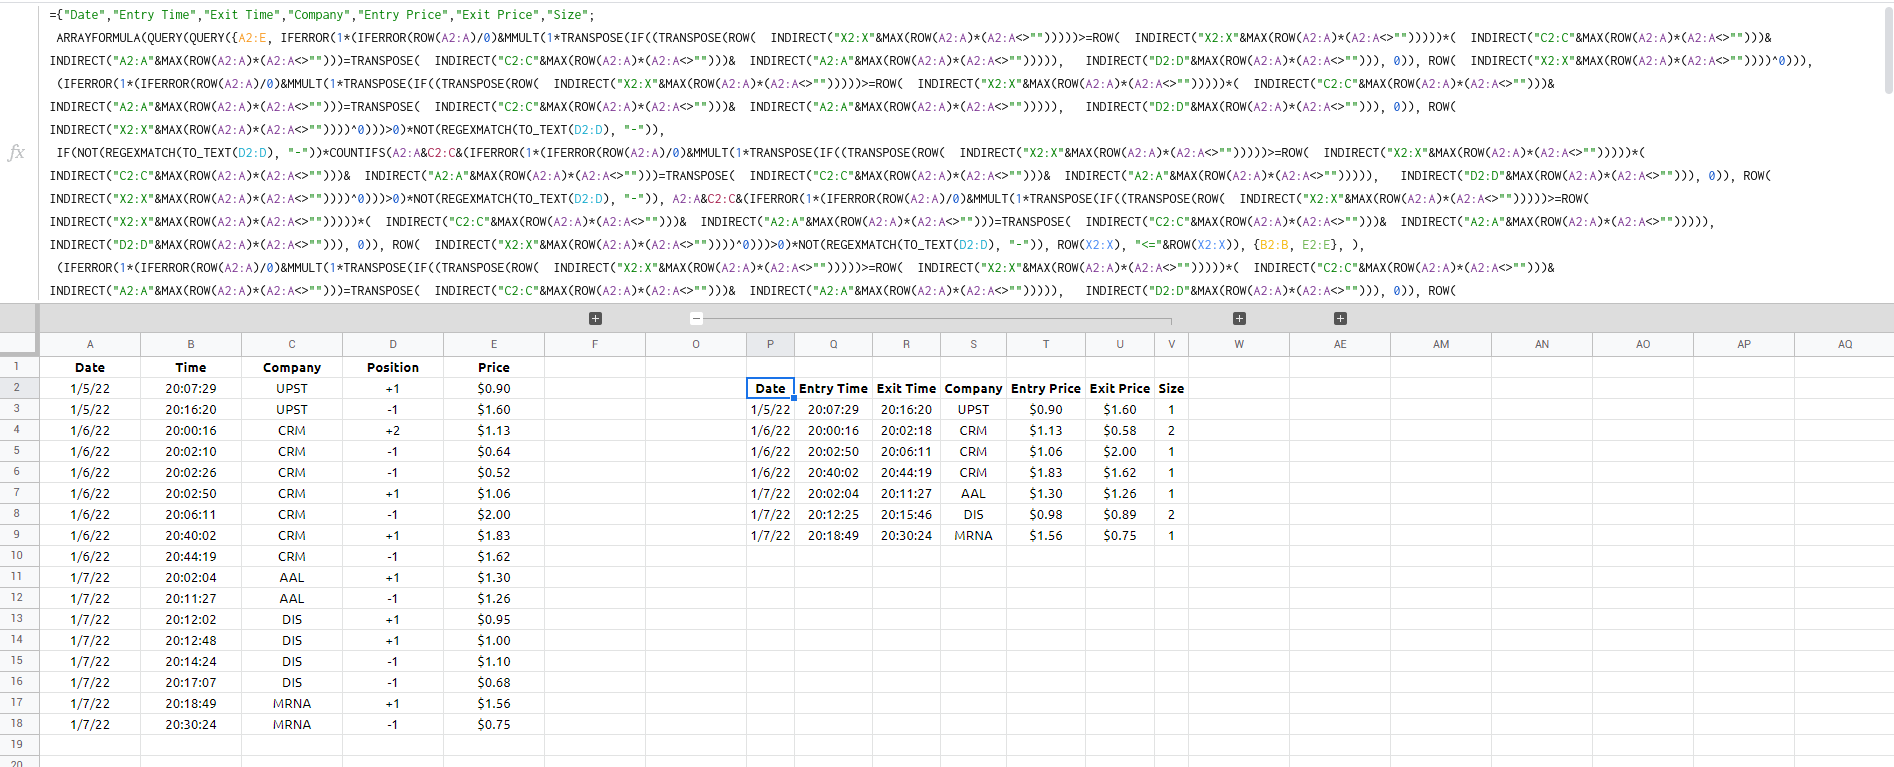Click the Entry Price header cell
The height and width of the screenshot is (767, 1894).
click(1046, 388)
